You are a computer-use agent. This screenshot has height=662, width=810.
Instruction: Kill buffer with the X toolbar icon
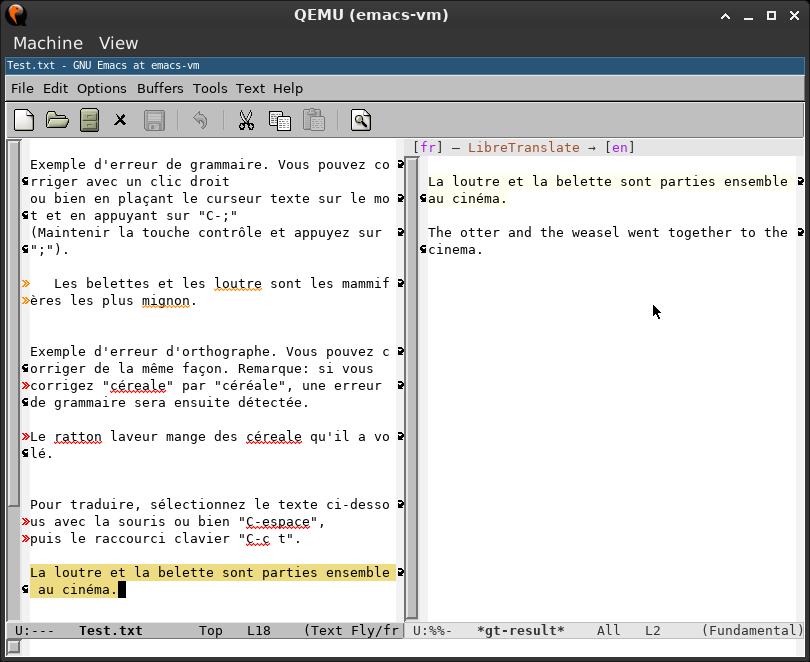pyautogui.click(x=120, y=121)
